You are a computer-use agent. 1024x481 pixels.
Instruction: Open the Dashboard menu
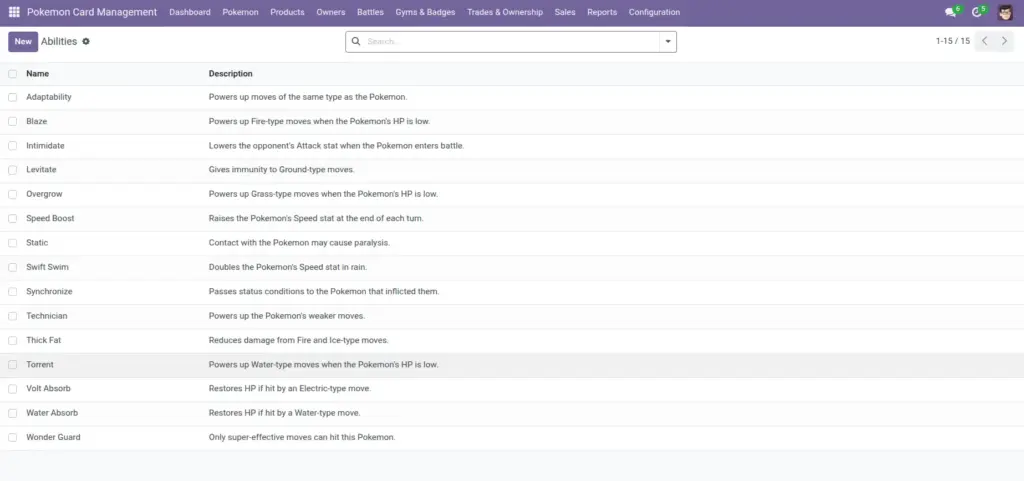[x=190, y=12]
